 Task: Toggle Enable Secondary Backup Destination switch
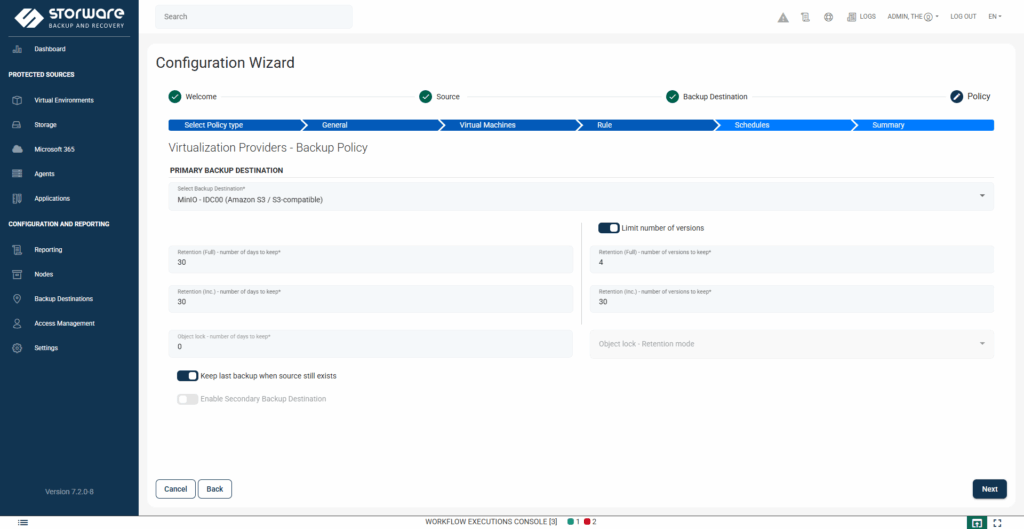point(187,399)
